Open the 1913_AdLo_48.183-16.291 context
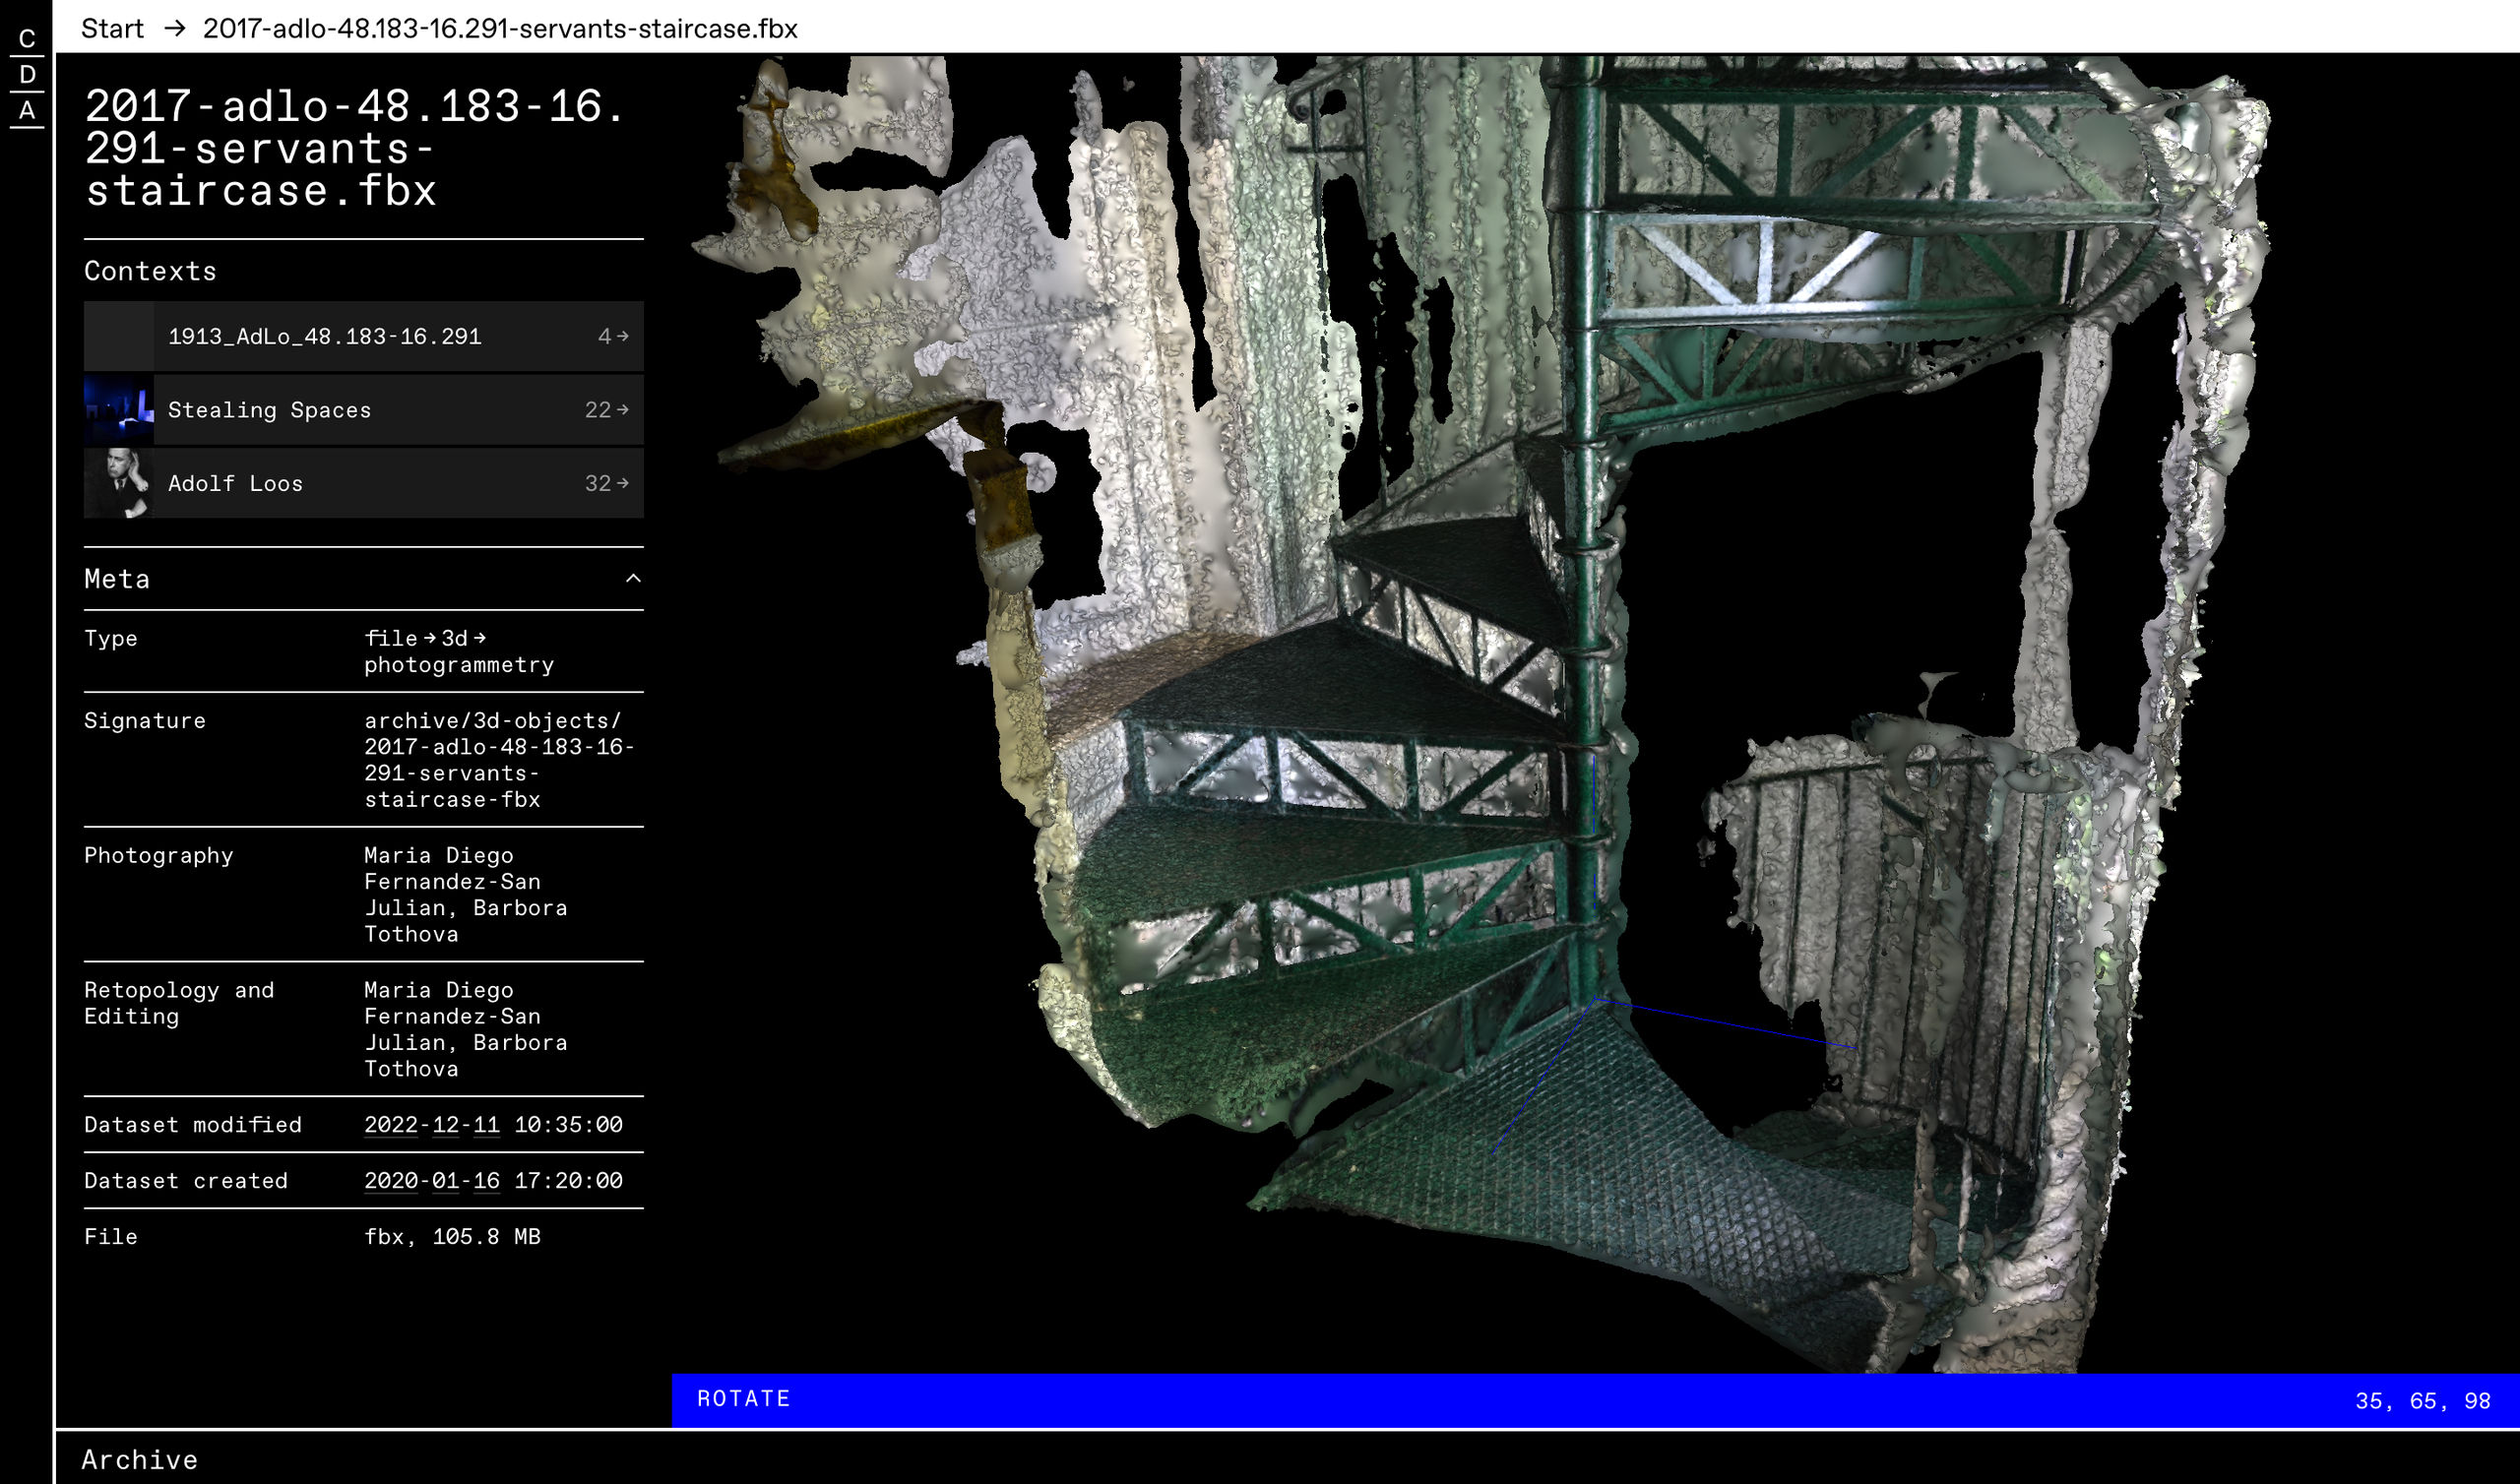Viewport: 2520px width, 1484px height. point(324,337)
